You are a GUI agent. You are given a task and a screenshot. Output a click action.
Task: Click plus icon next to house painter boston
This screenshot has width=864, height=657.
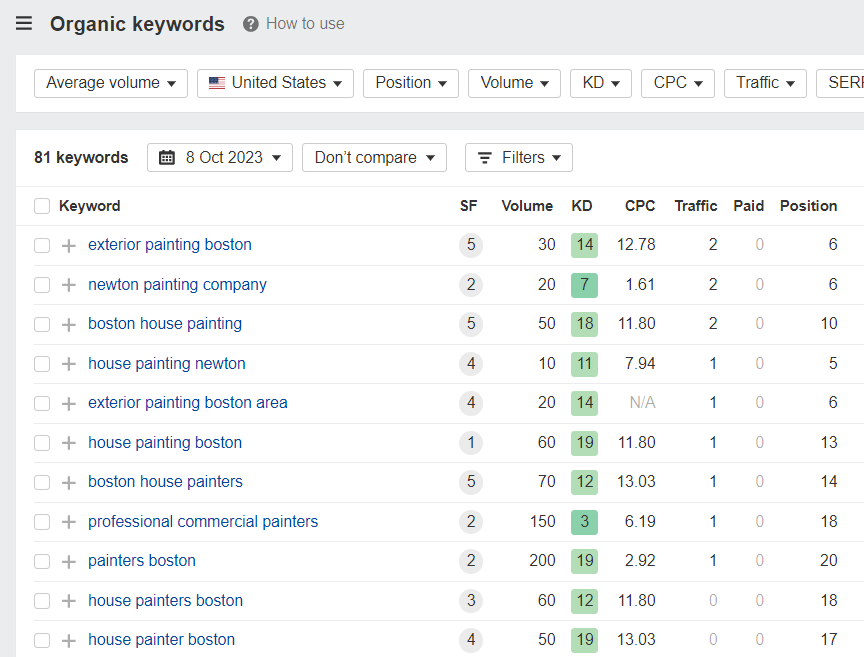69,640
